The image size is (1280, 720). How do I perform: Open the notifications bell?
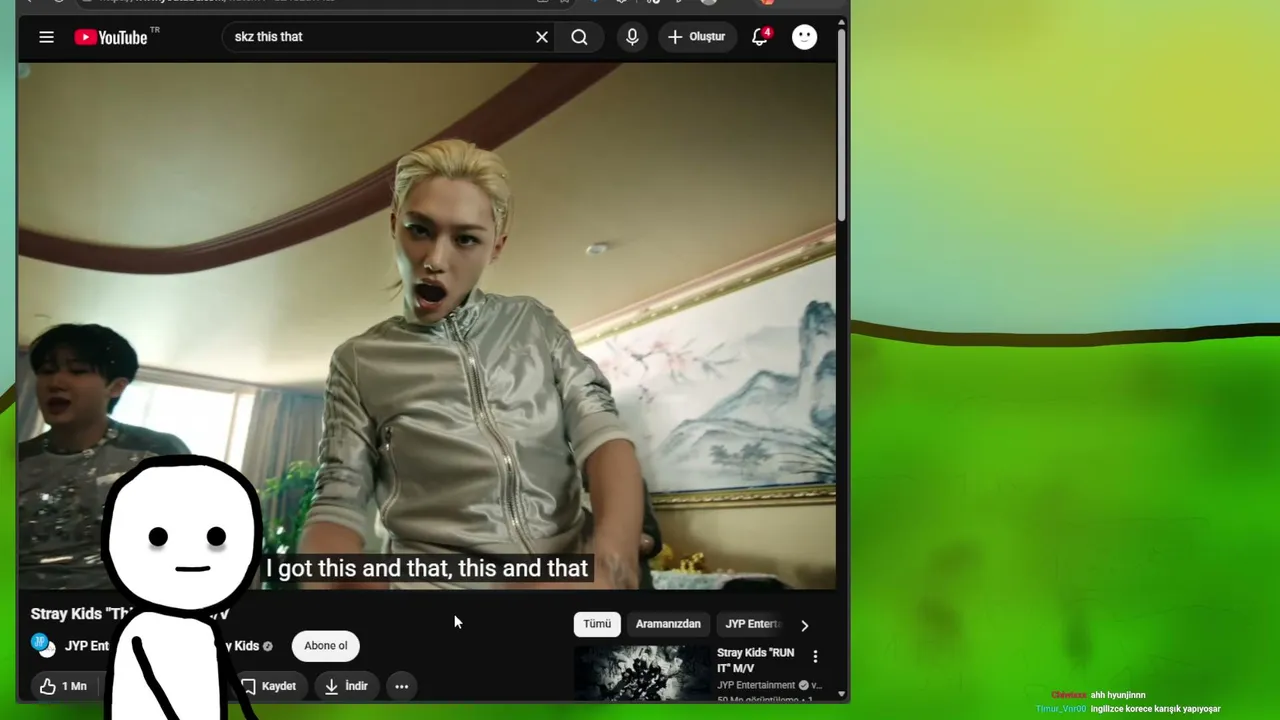point(760,37)
